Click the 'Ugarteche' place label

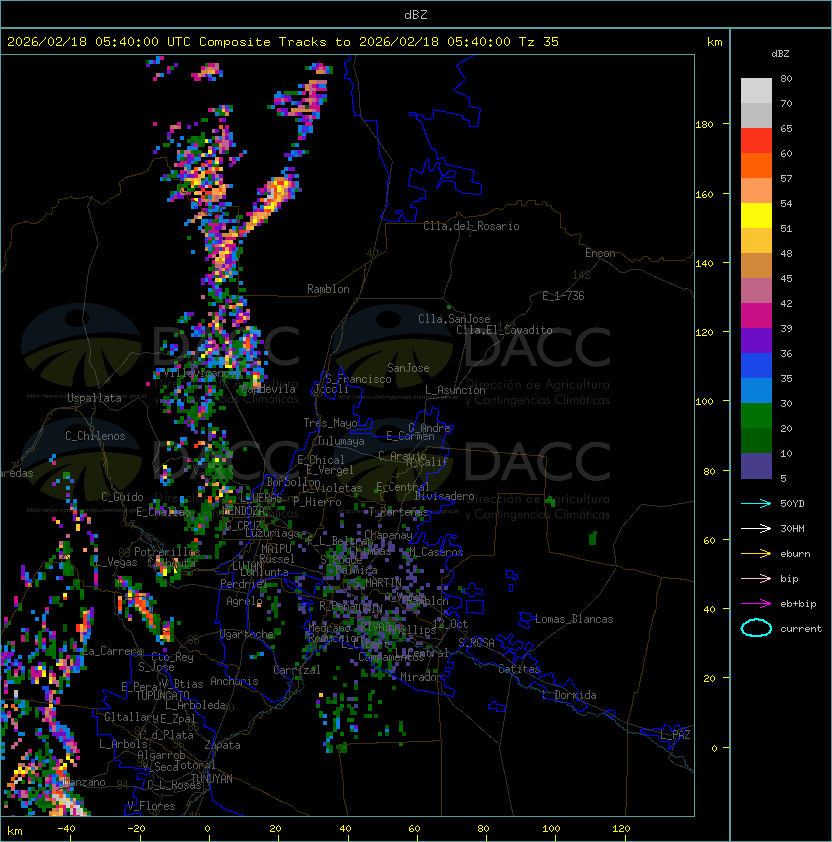pyautogui.click(x=247, y=634)
